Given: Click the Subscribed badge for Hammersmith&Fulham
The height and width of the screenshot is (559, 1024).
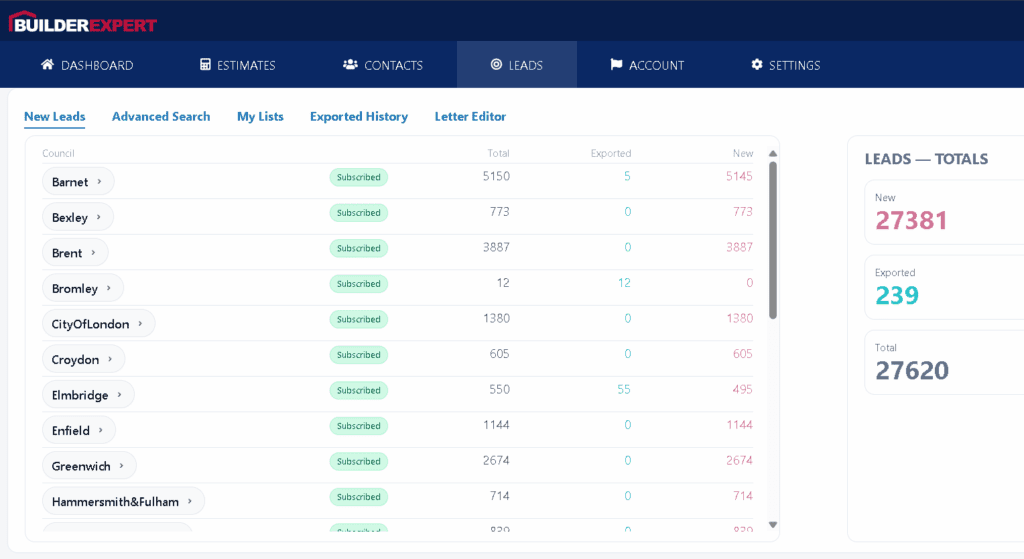Looking at the screenshot, I should [359, 497].
